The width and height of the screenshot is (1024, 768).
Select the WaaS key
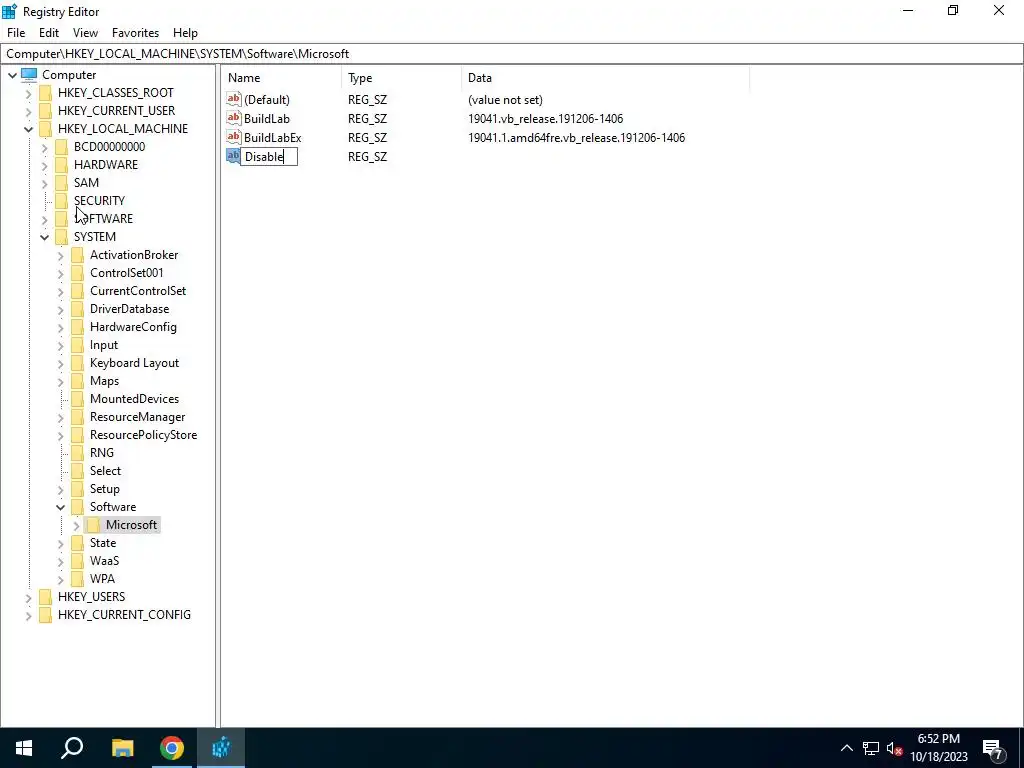pyautogui.click(x=104, y=561)
